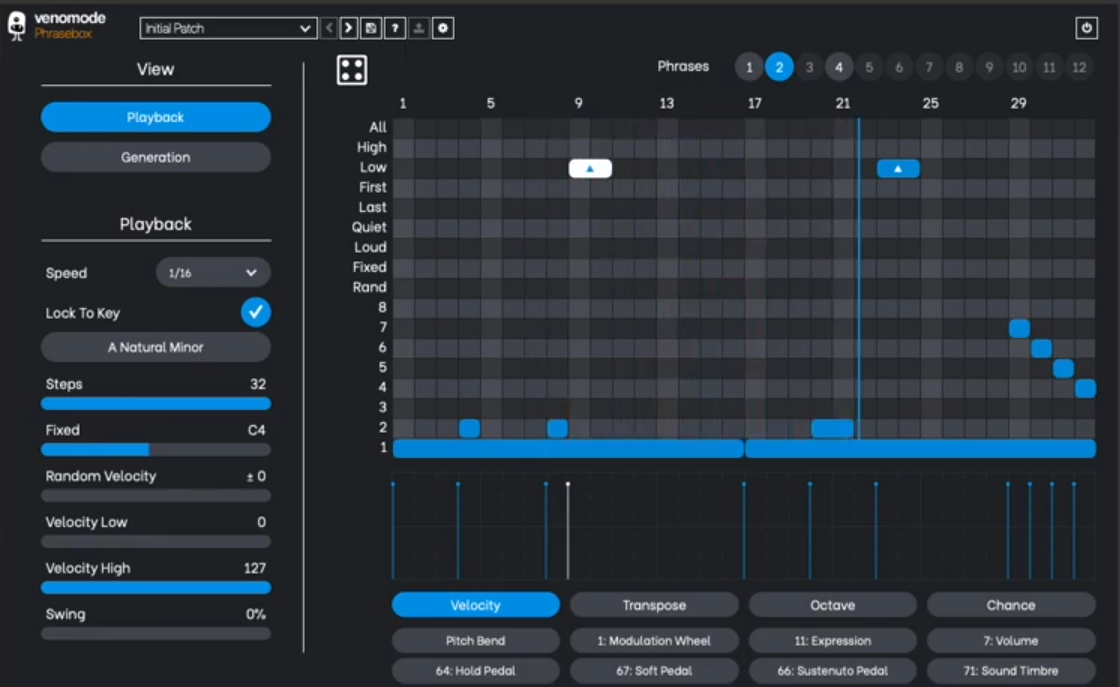The image size is (1120, 687).
Task: Click the note block in row 5
Action: click(x=1064, y=368)
